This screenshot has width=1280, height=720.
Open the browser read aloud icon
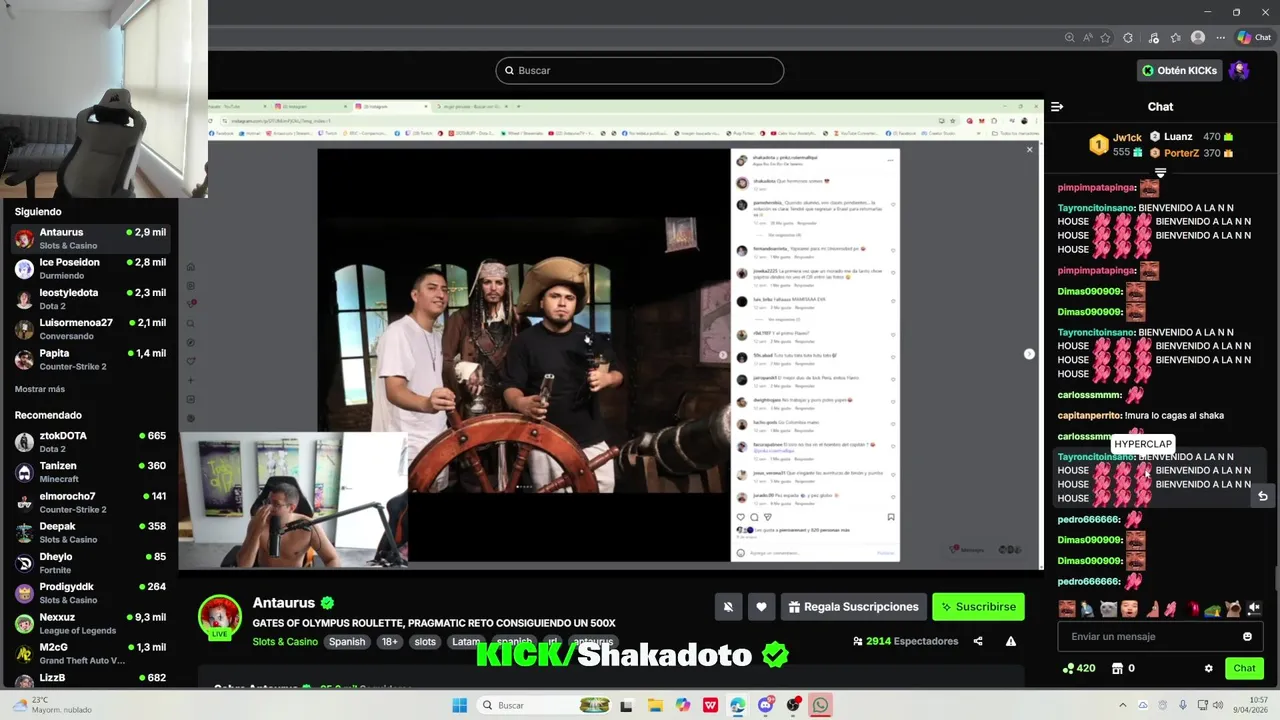(1088, 37)
